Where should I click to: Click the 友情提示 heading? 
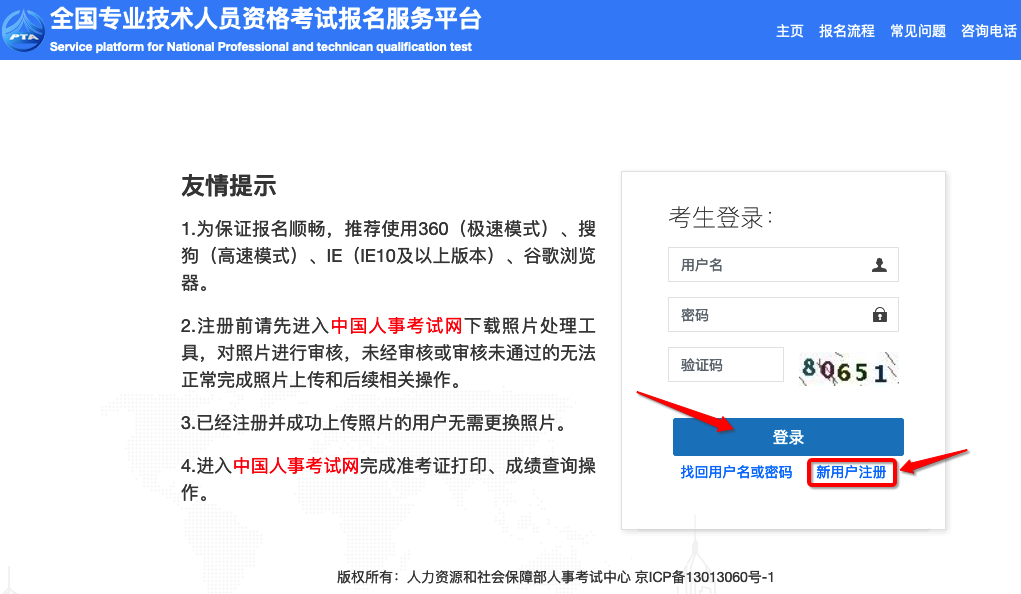click(x=229, y=186)
